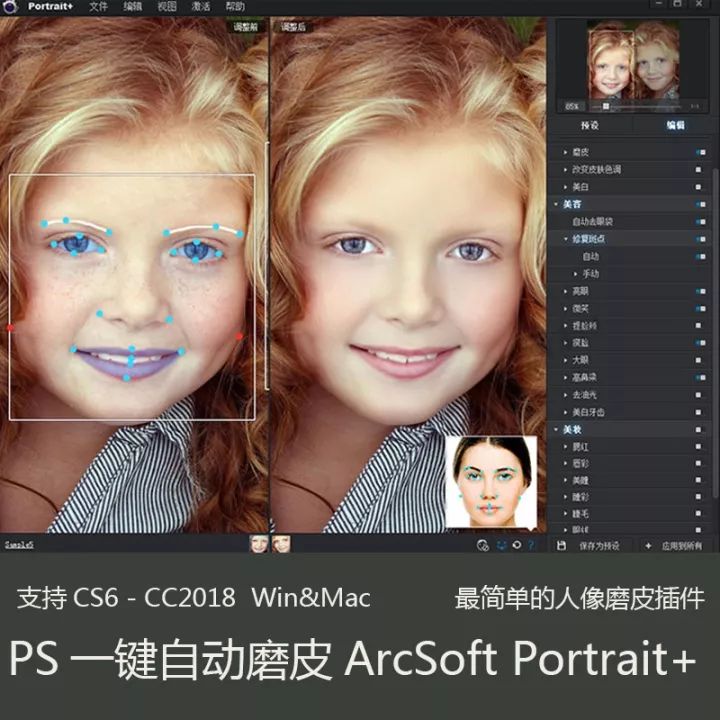This screenshot has height=720, width=720.
Task: Switch to the 预设 tab
Action: [590, 126]
